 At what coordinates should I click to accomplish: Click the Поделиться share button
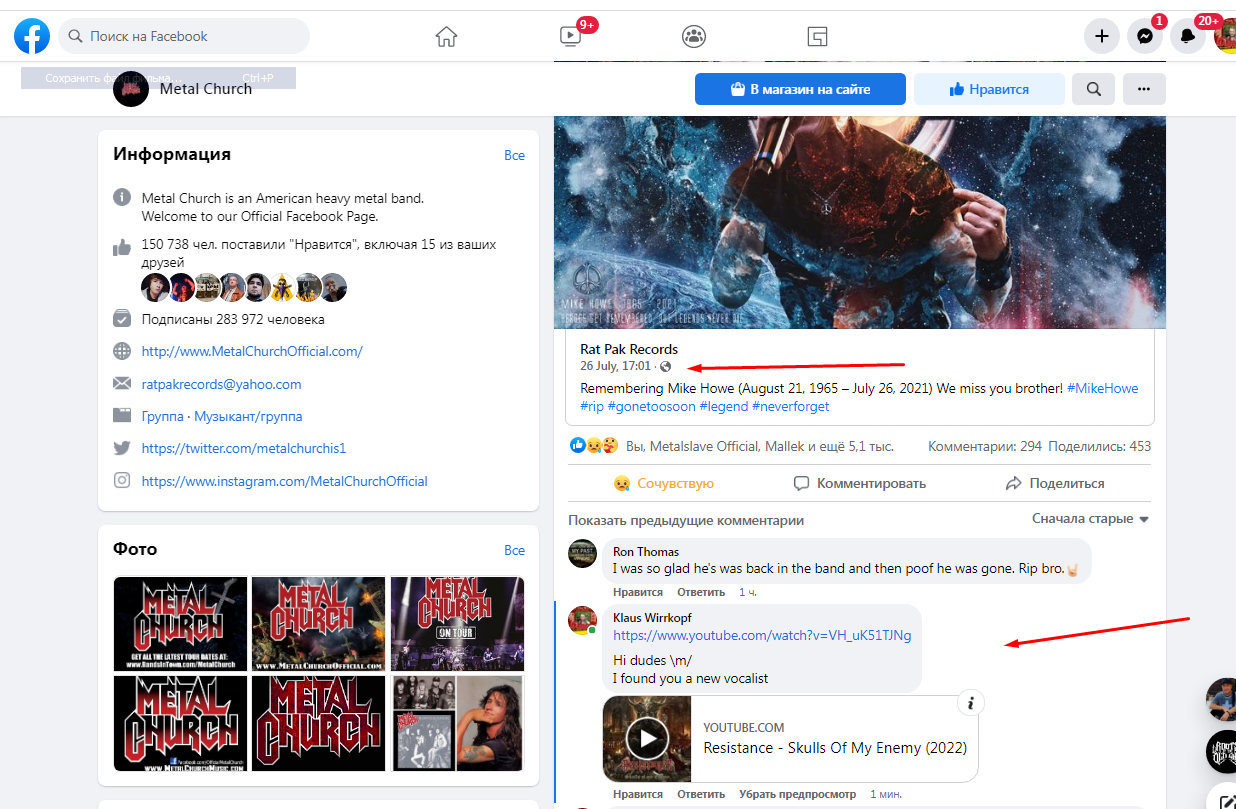1055,483
